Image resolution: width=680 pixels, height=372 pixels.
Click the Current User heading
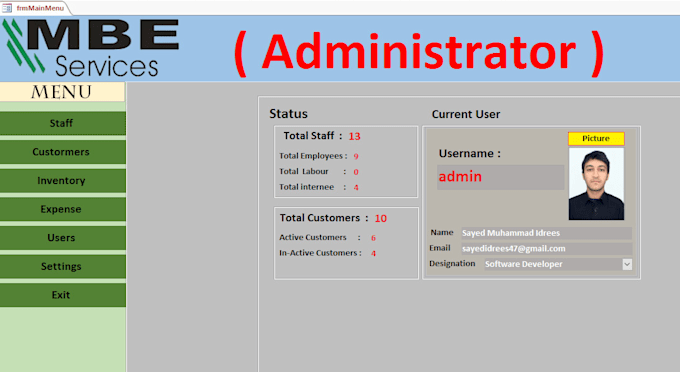tap(466, 114)
